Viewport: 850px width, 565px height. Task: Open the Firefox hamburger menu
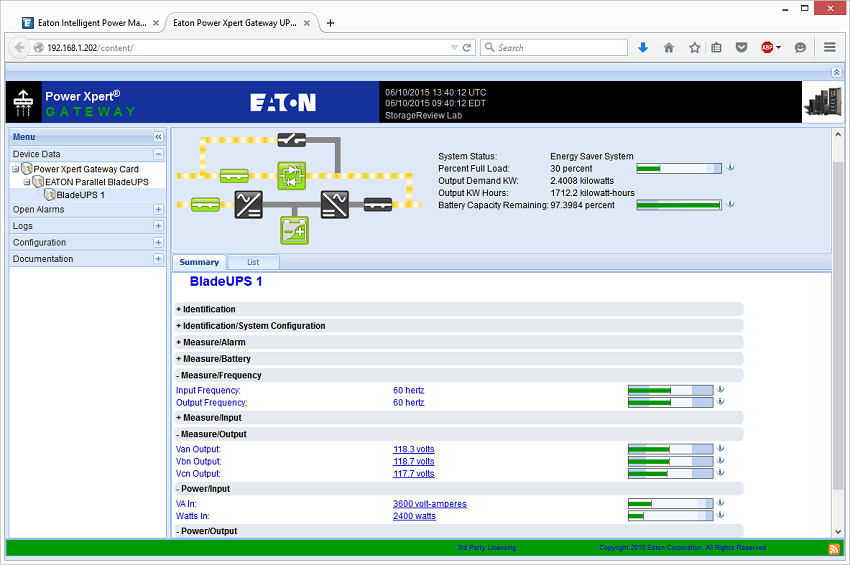point(829,47)
